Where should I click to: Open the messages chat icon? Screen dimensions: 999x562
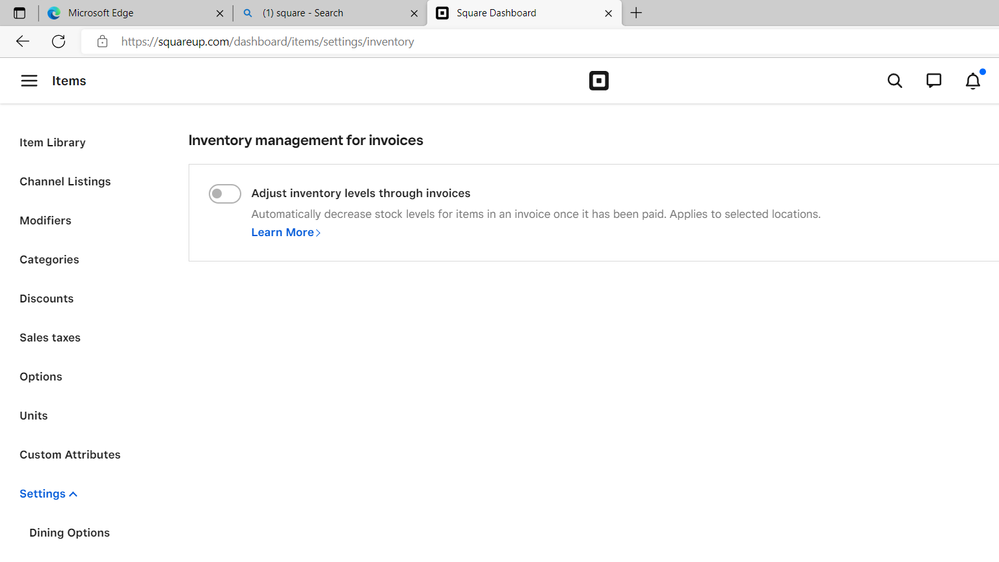tap(934, 81)
